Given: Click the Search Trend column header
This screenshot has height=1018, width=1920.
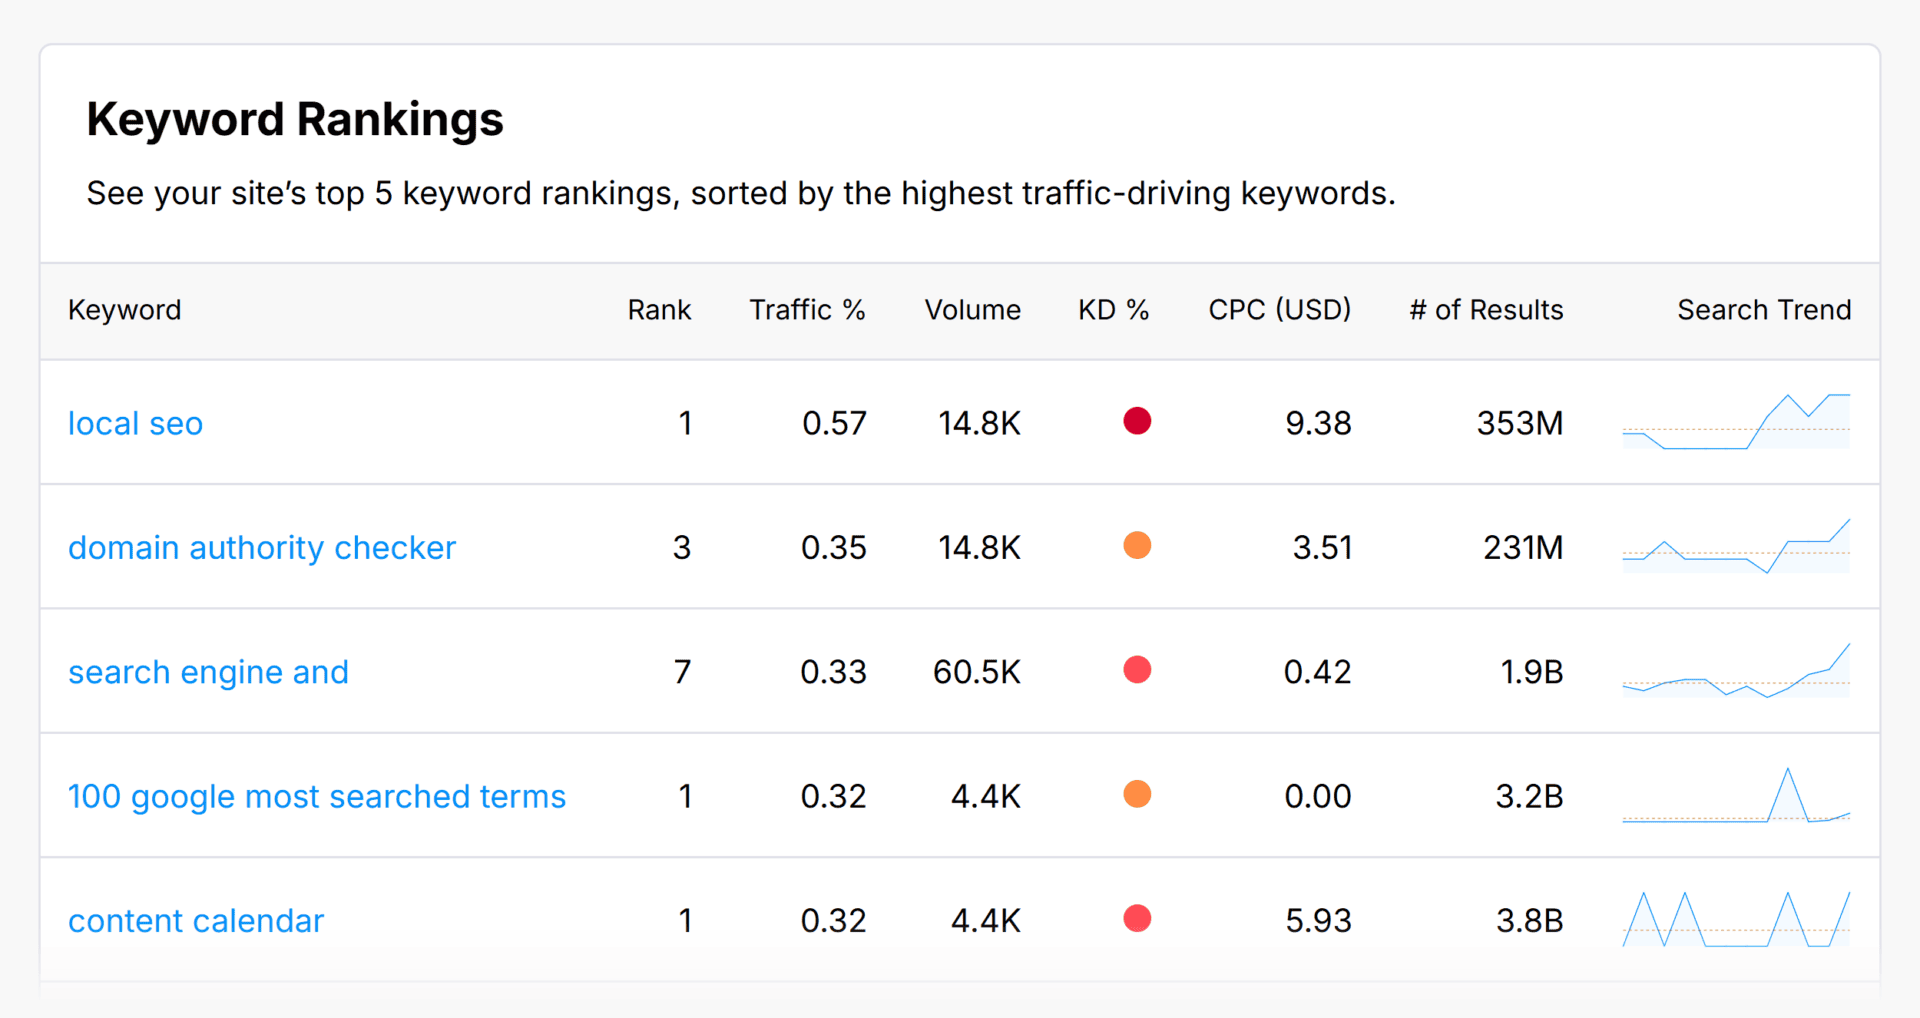Looking at the screenshot, I should [x=1764, y=310].
